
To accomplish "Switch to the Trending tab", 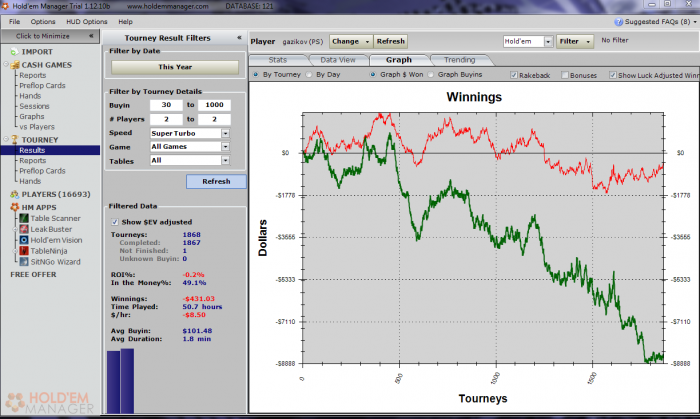I will (x=459, y=60).
